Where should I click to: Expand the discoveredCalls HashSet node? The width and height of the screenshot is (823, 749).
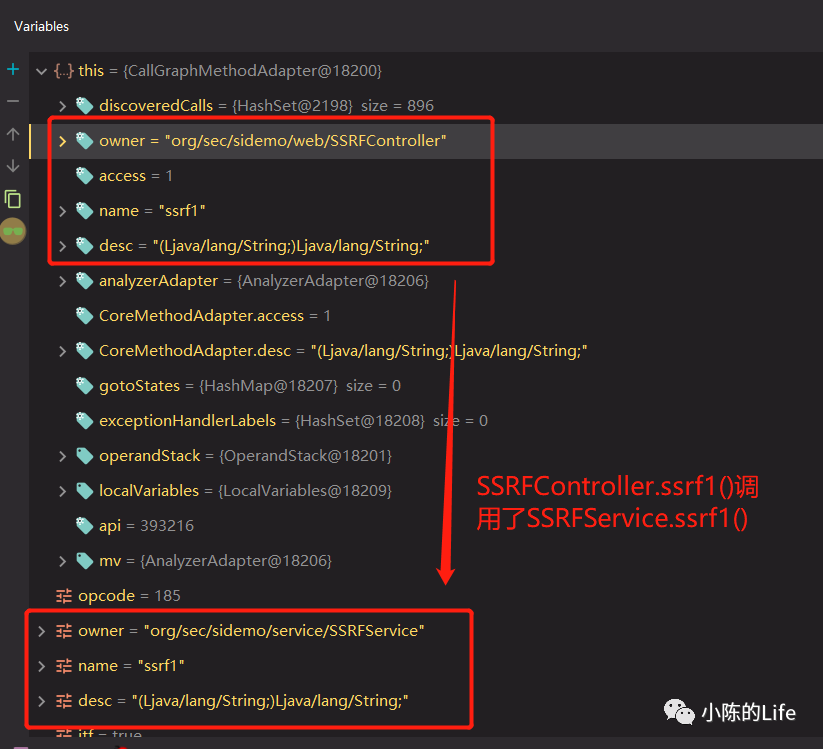[62, 106]
